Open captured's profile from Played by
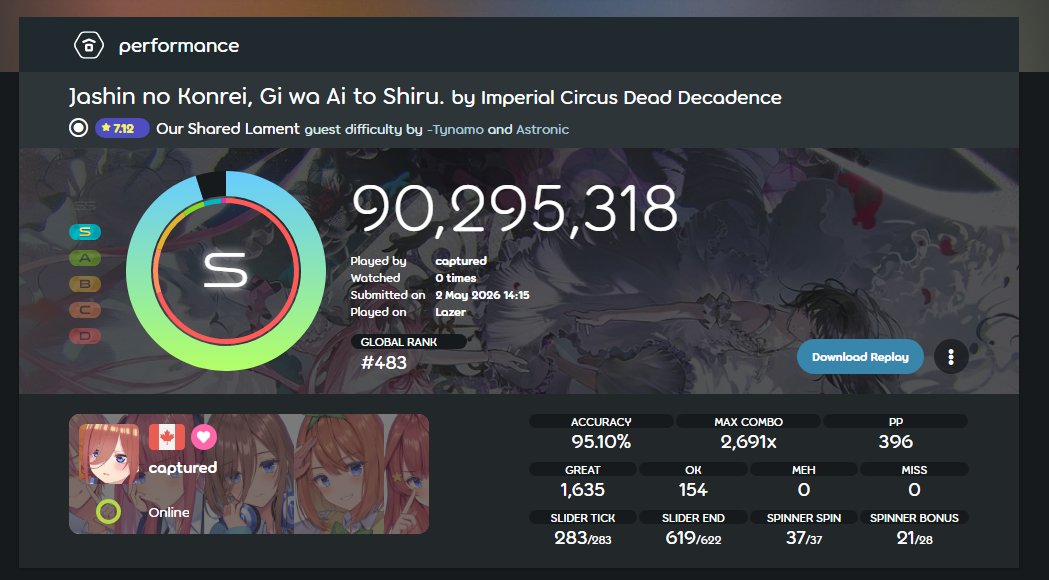Viewport: 1049px width, 580px height. (461, 261)
